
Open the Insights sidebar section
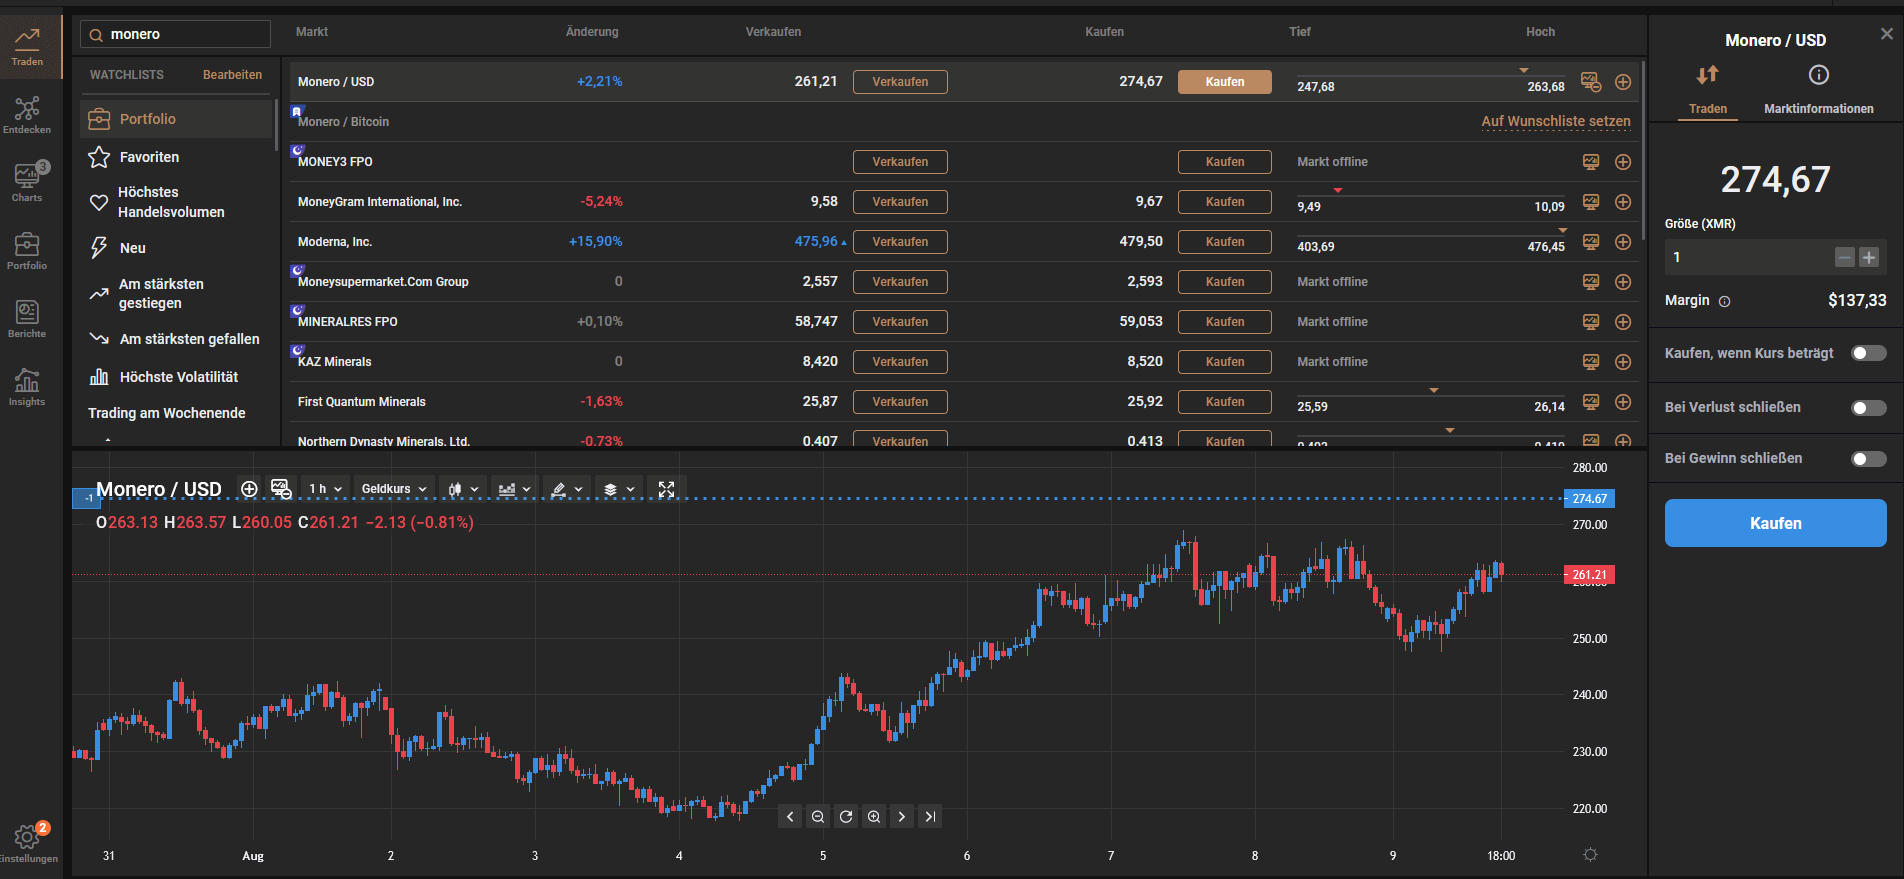[x=27, y=386]
